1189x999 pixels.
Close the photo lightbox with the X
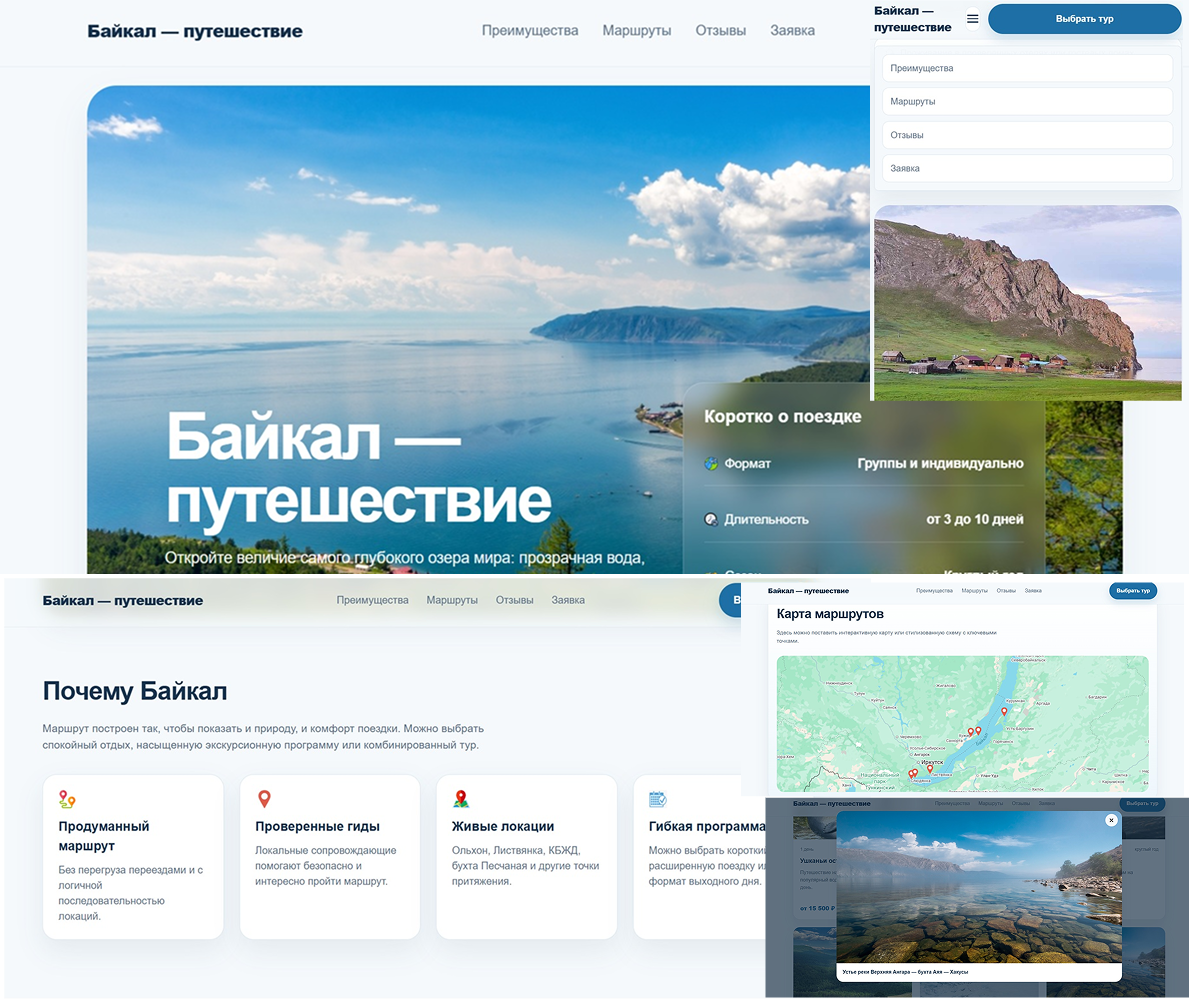click(x=1111, y=820)
